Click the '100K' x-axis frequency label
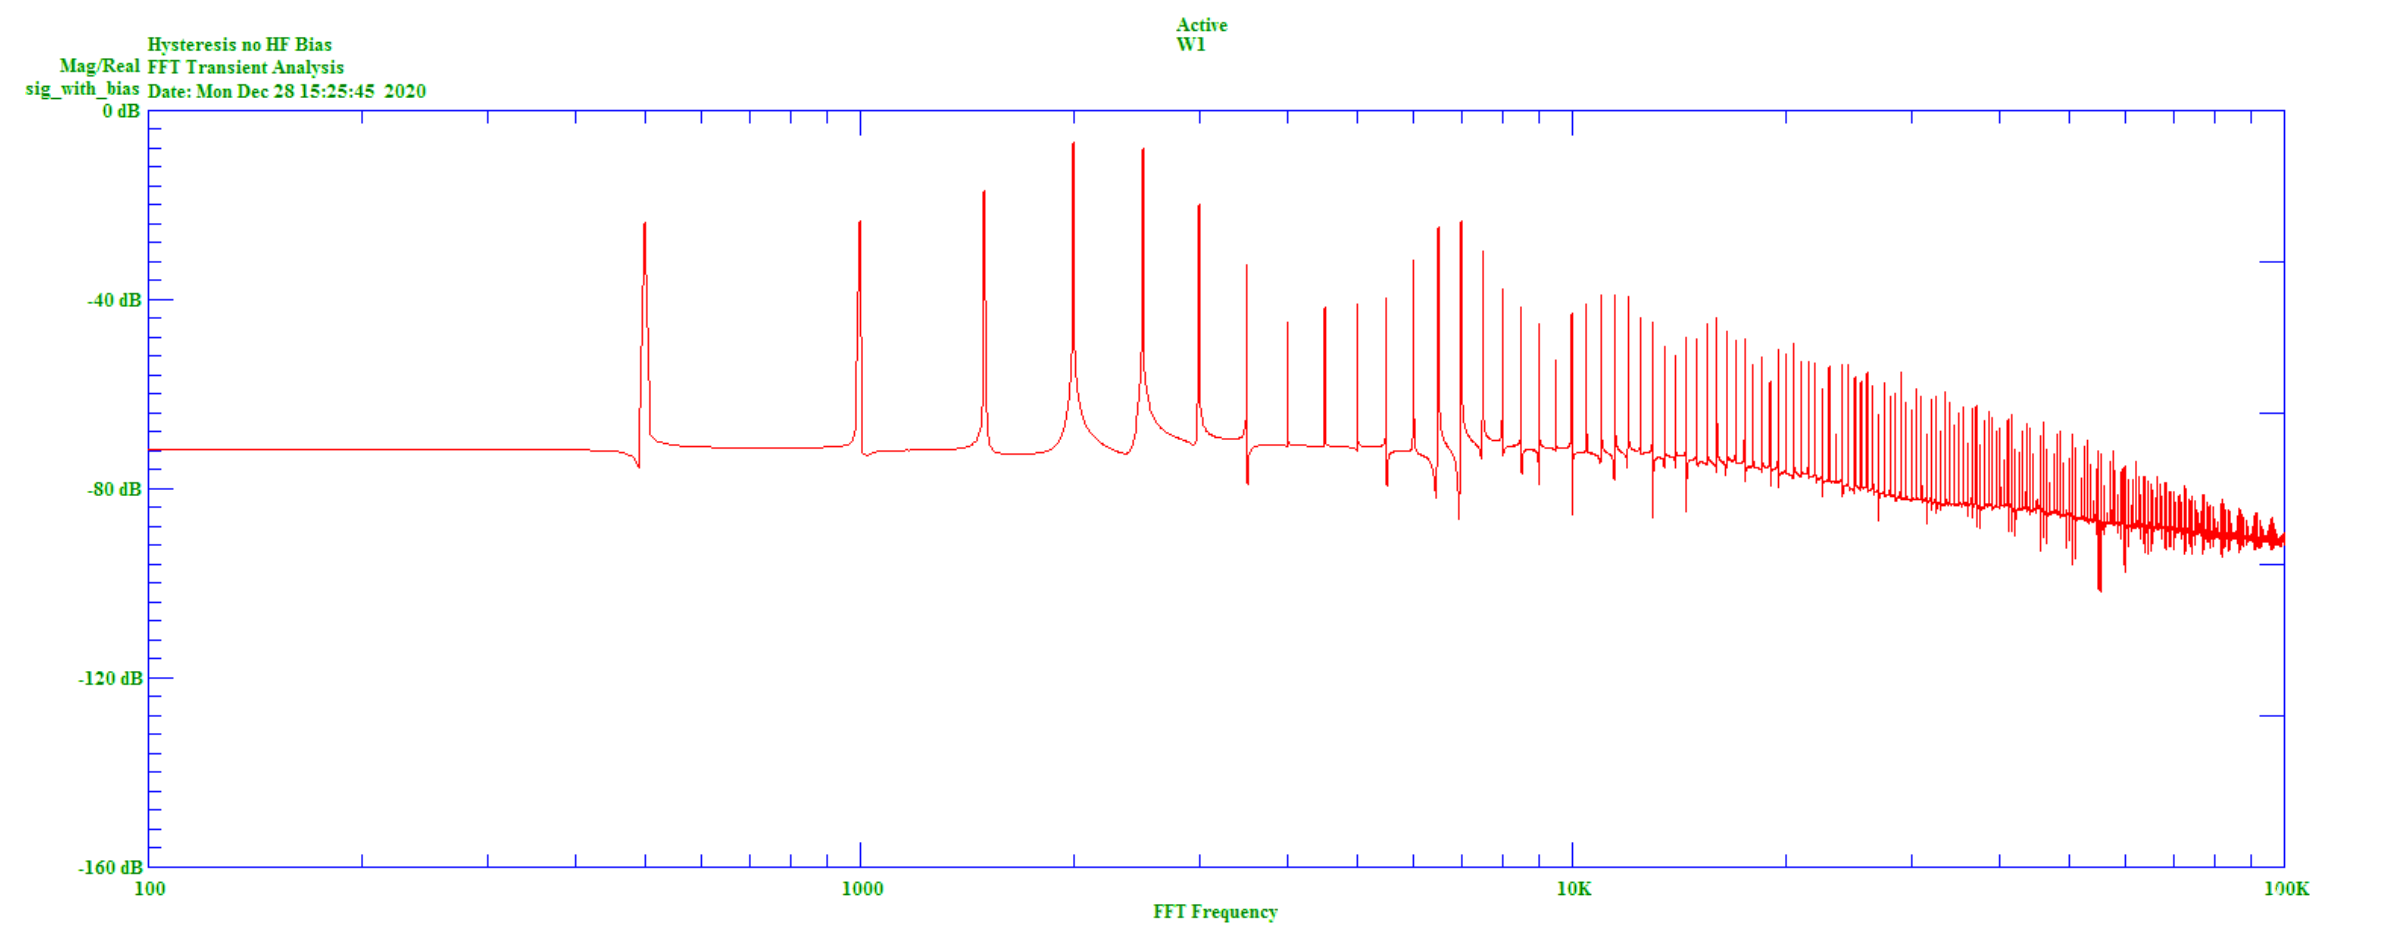This screenshot has height=936, width=2390. click(2286, 889)
